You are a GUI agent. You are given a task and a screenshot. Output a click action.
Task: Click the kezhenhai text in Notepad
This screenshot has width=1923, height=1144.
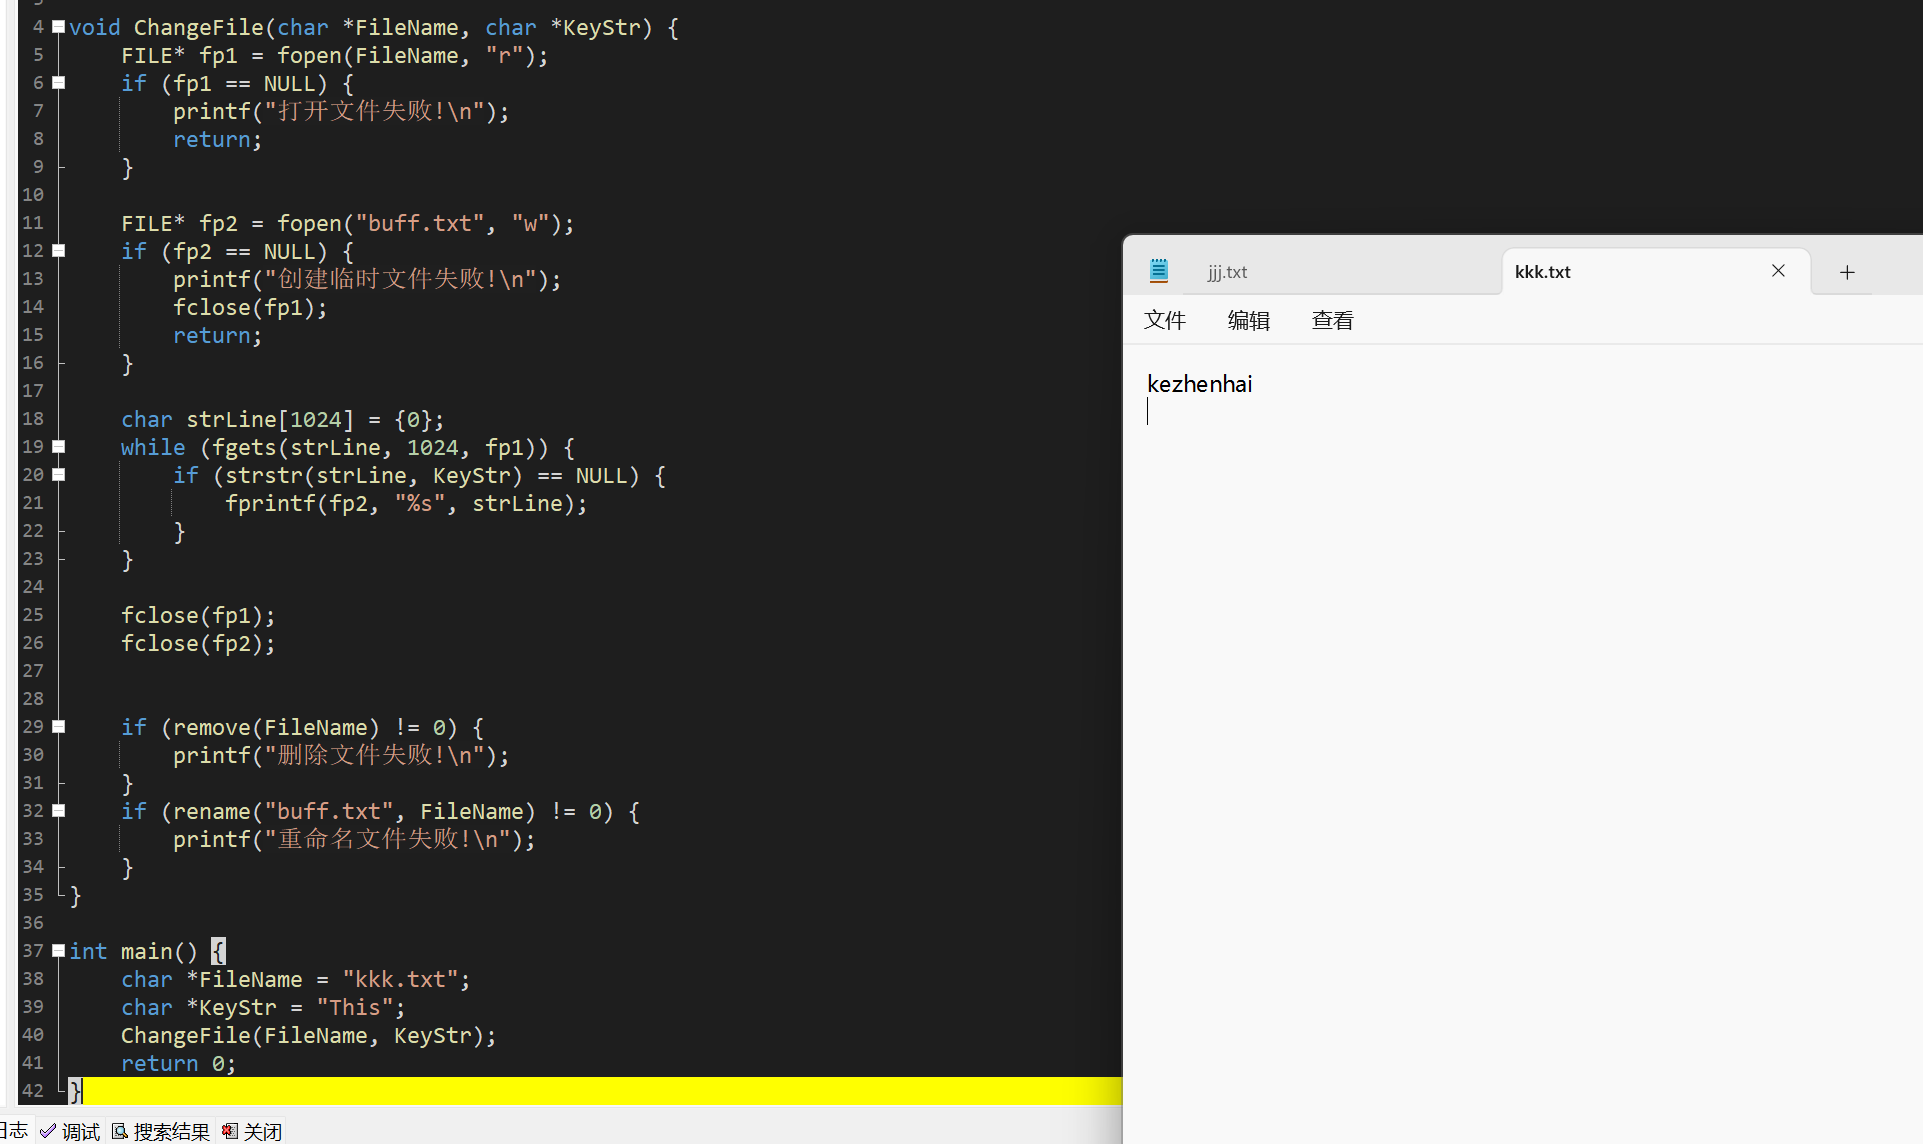[1199, 384]
